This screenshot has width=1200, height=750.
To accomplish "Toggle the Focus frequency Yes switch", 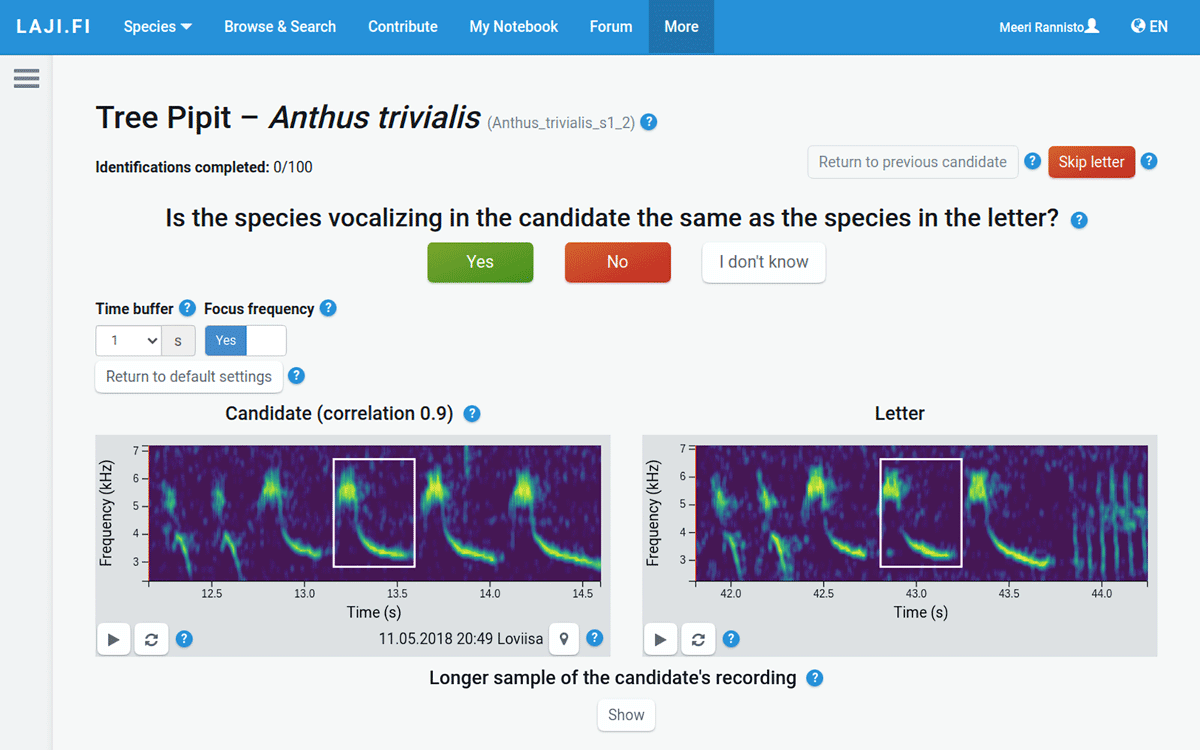I will [245, 341].
